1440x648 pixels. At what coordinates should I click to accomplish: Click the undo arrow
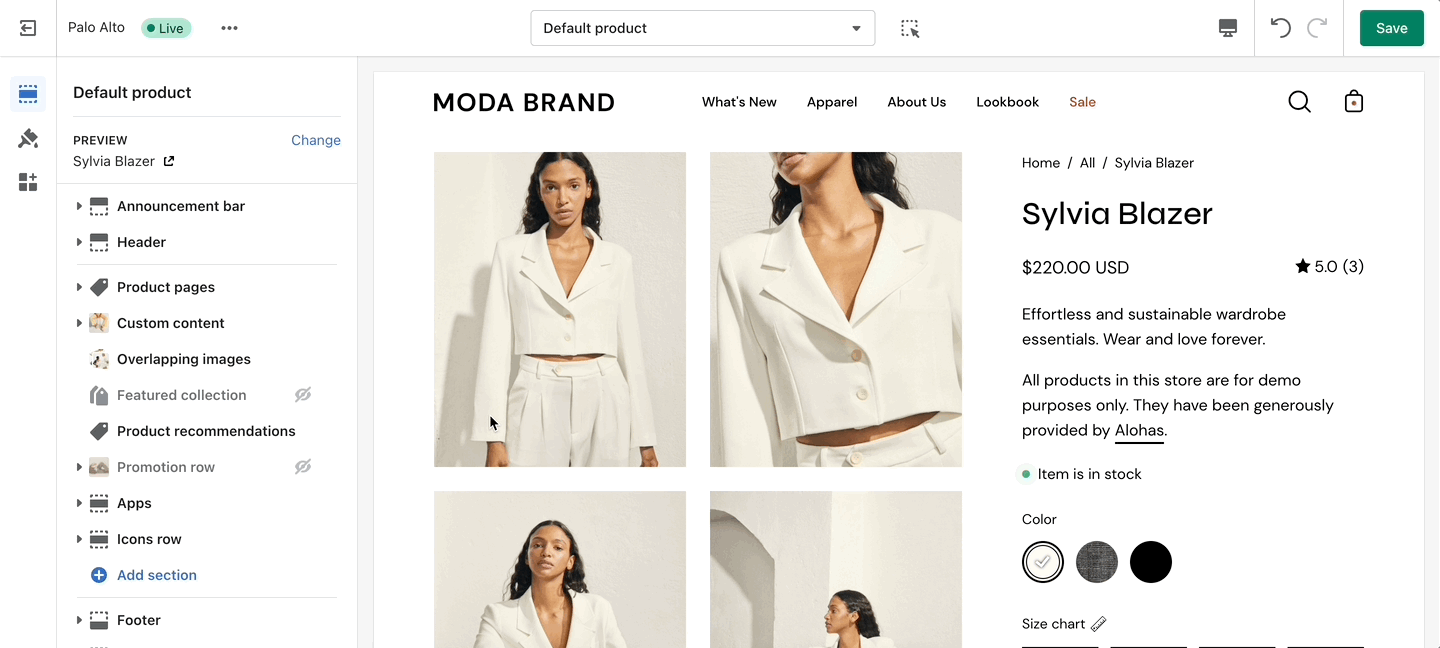1280,28
